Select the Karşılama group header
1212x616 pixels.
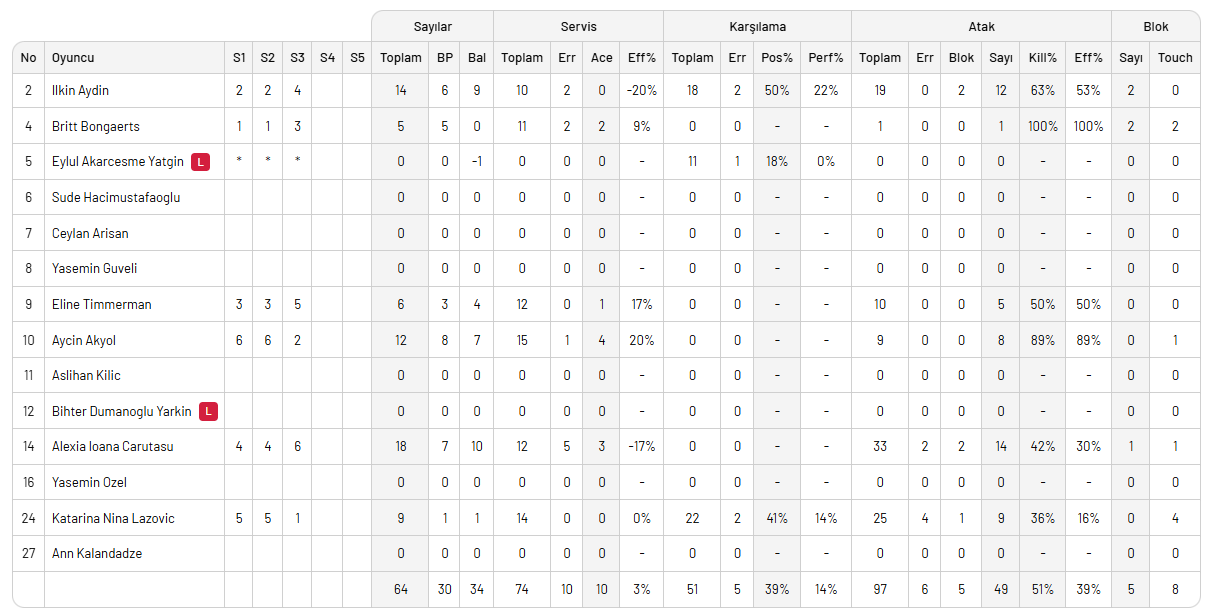point(757,26)
